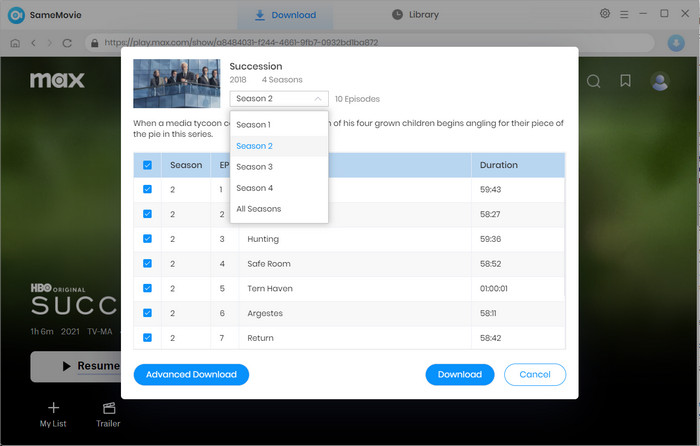Click the Advanced Download button
The width and height of the screenshot is (700, 446).
(191, 375)
